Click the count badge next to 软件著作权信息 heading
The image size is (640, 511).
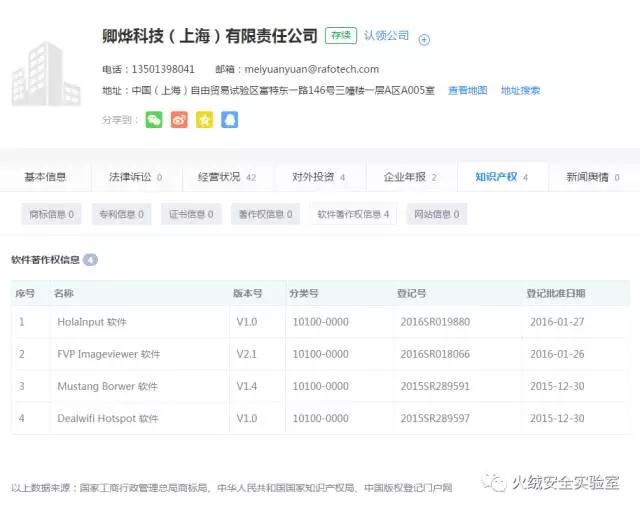90,260
